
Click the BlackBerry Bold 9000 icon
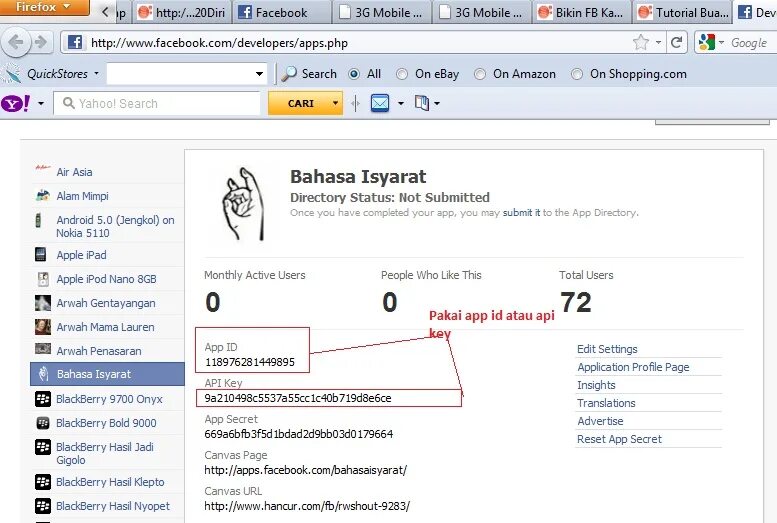[x=43, y=423]
